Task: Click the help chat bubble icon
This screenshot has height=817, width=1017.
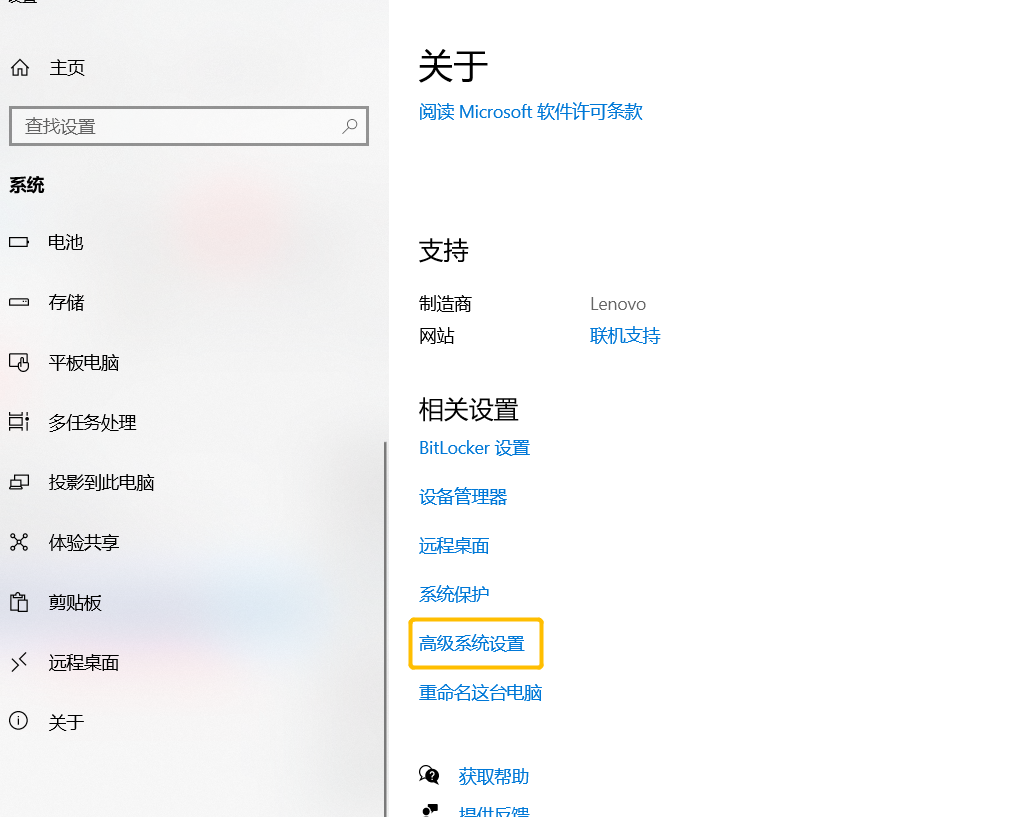Action: (429, 775)
